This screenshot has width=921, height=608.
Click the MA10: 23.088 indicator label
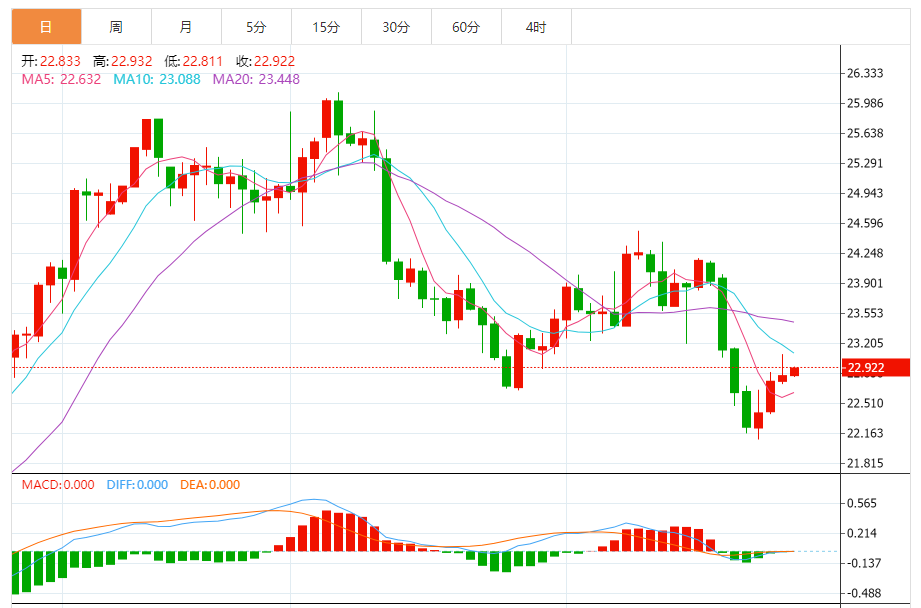(x=157, y=79)
